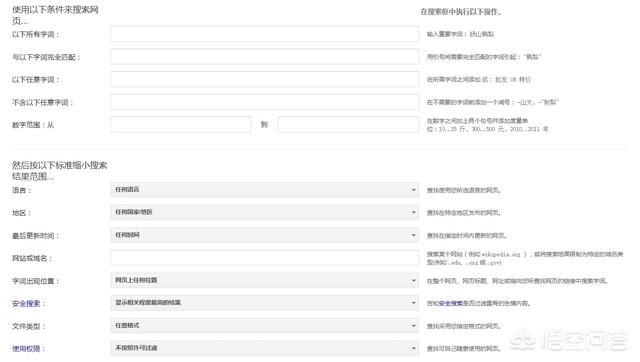Expand the 地区 dropdown showing 任何国家/地区
Image resolution: width=640 pixels, height=362 pixels.
[264, 212]
